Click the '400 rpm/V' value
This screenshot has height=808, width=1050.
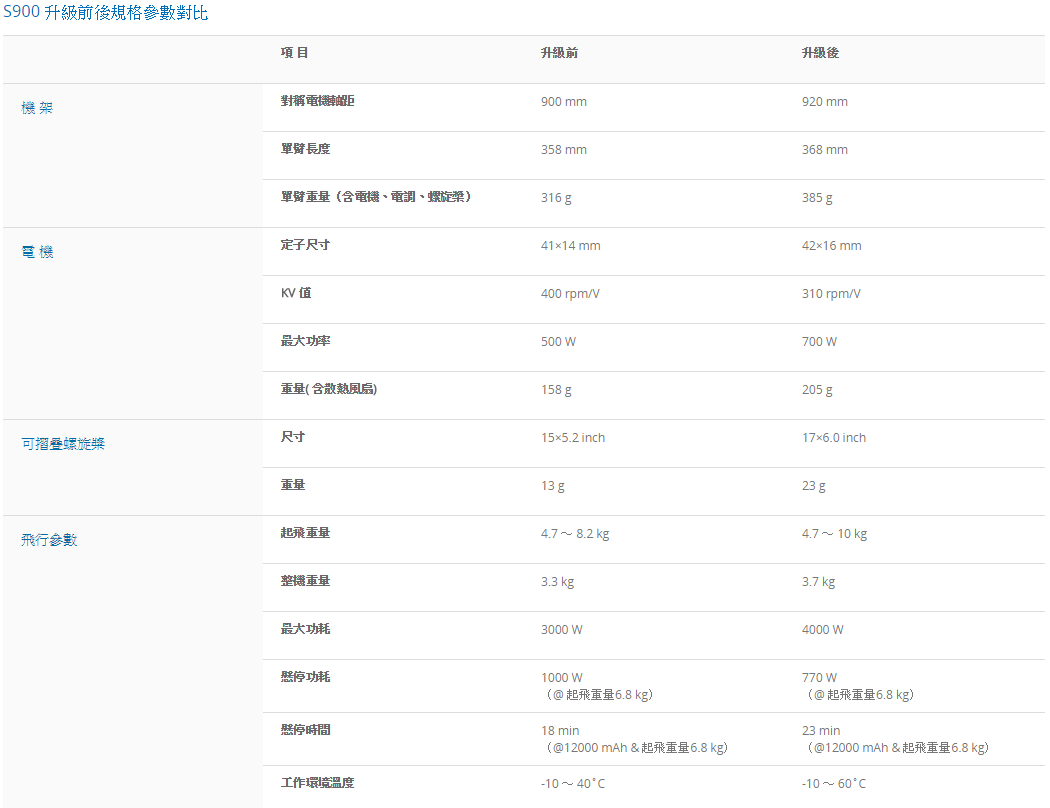[571, 294]
